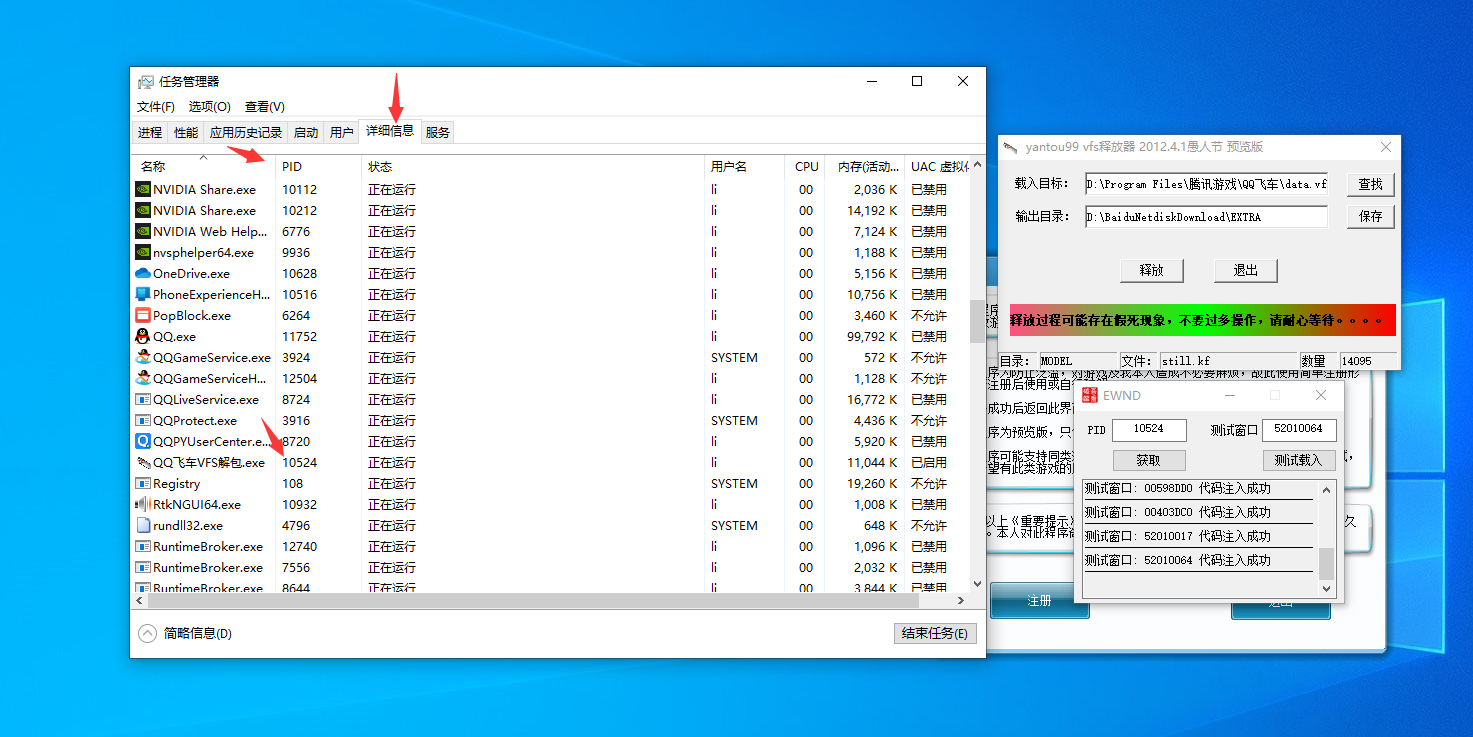
Task: Click the RuntimeBroker.exe icon with PID 12740
Action: [x=142, y=546]
